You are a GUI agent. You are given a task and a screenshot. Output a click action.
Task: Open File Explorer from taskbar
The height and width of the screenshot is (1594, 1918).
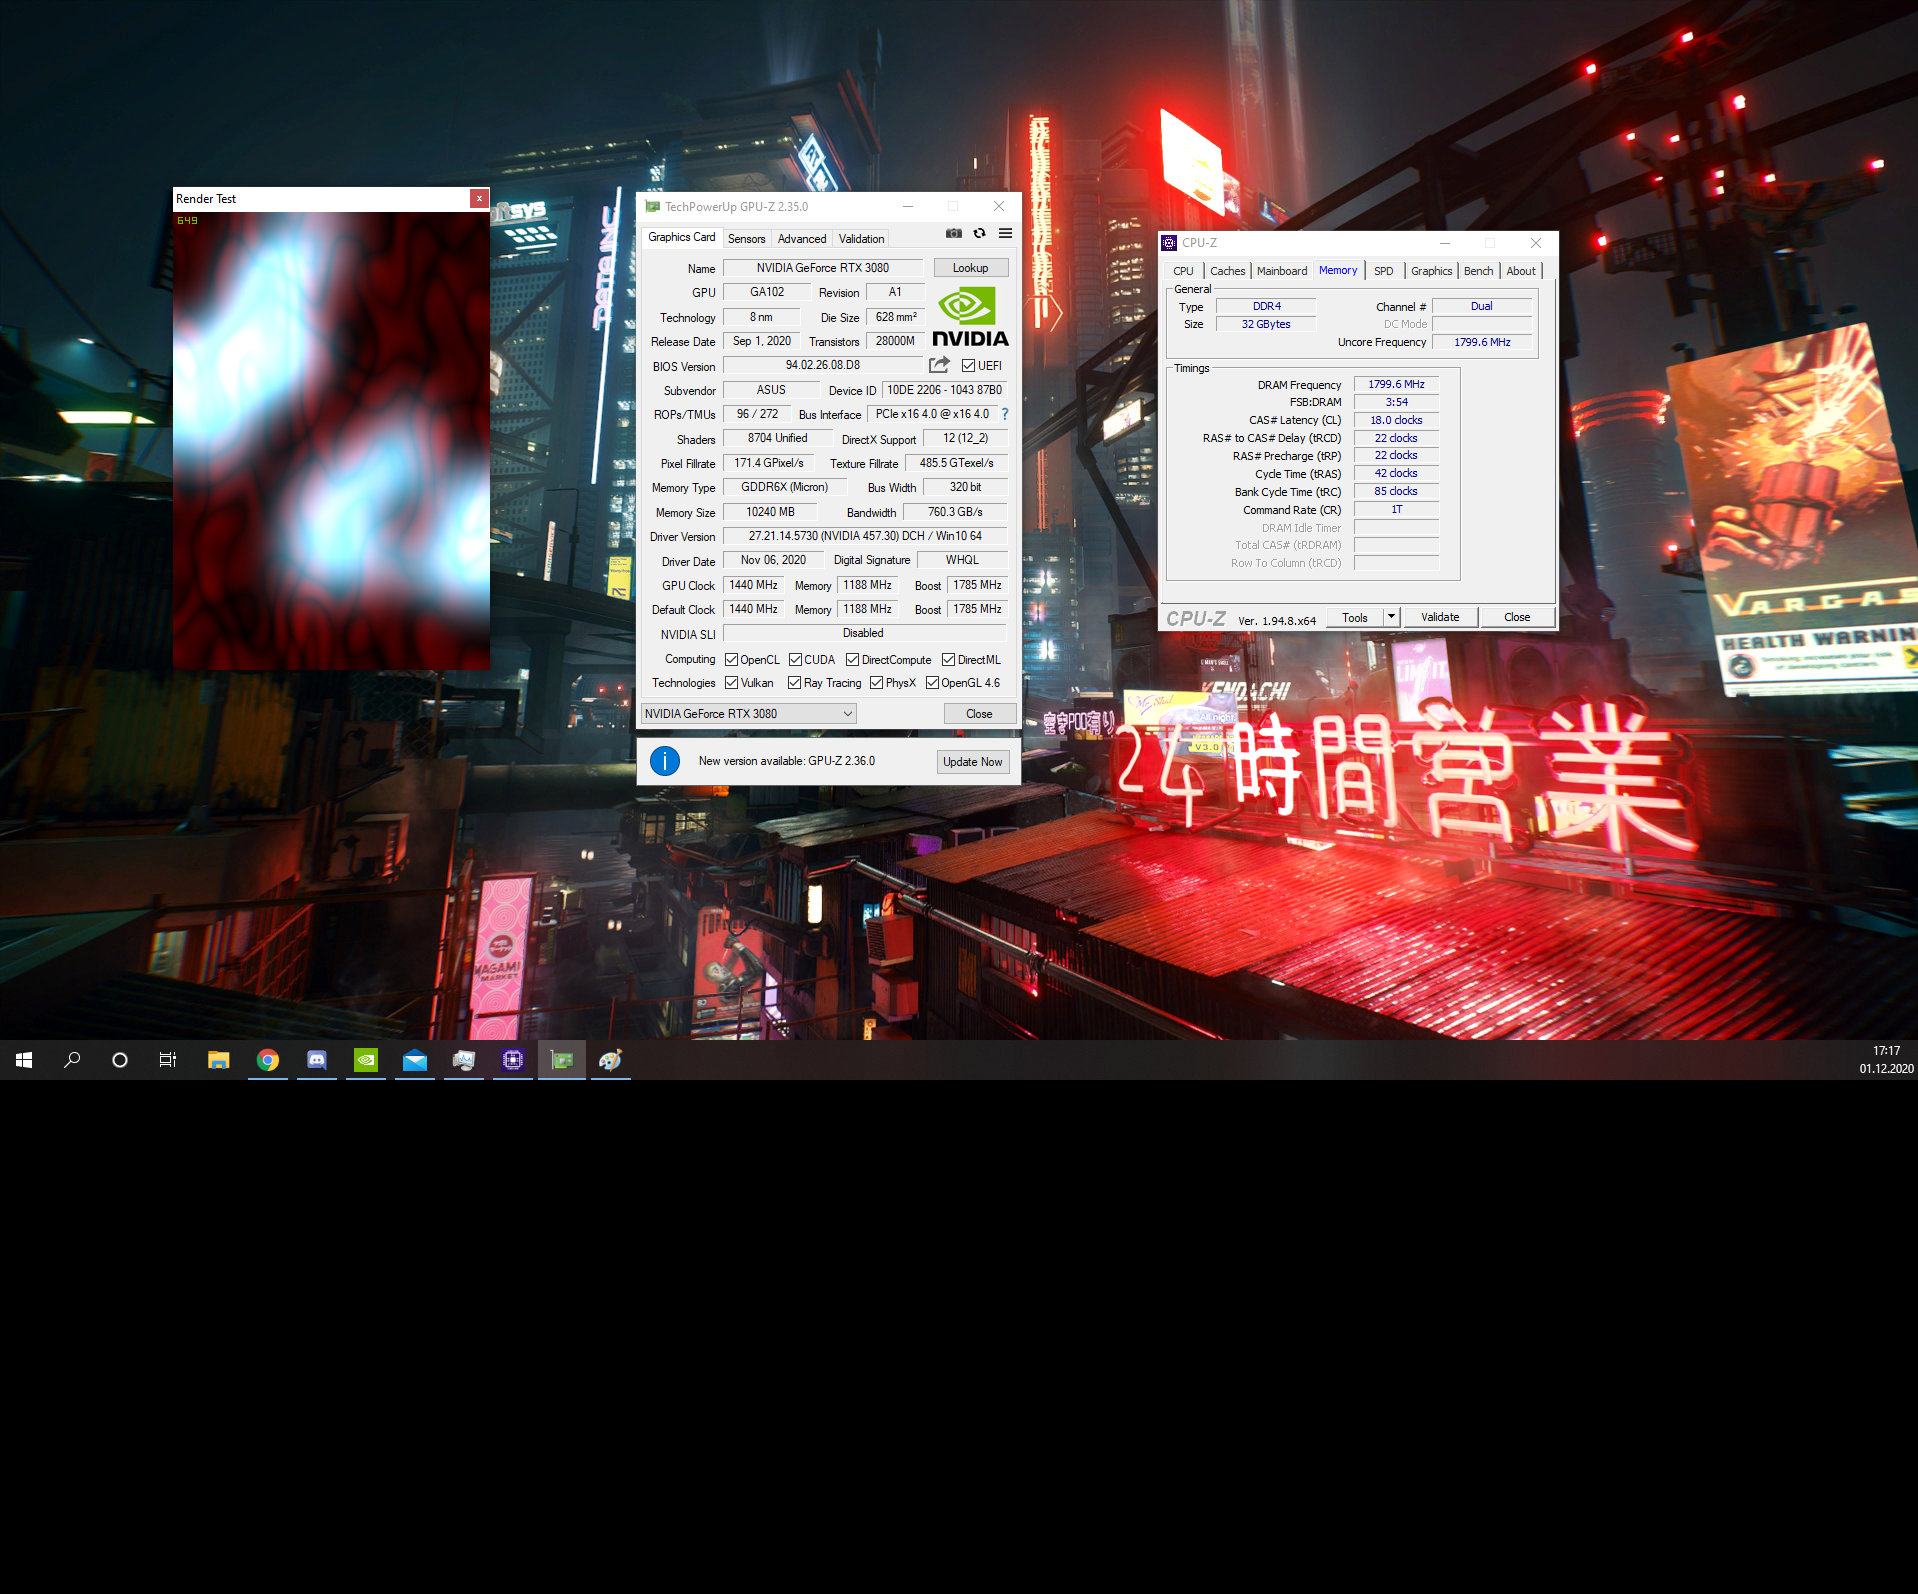218,1060
